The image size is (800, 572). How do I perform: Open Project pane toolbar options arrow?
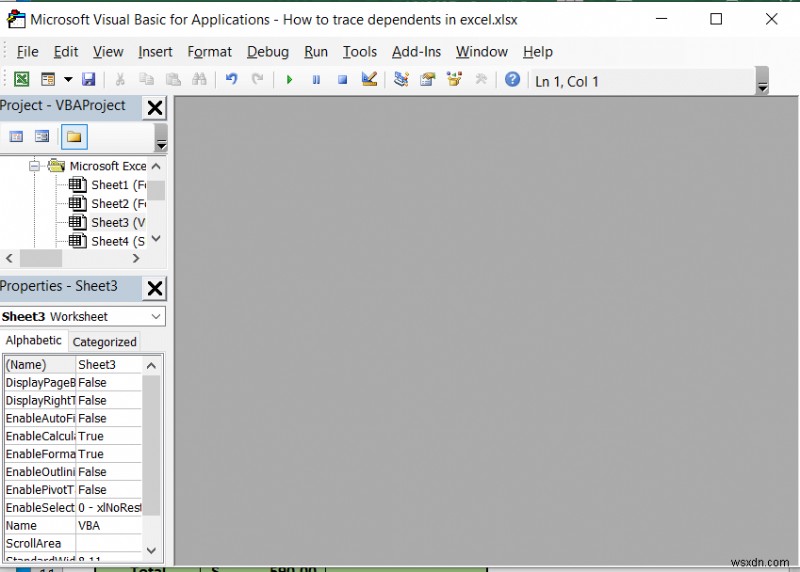[161, 138]
